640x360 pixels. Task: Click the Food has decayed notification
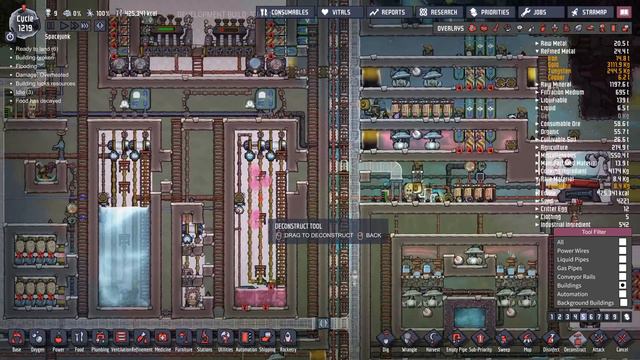(x=38, y=101)
